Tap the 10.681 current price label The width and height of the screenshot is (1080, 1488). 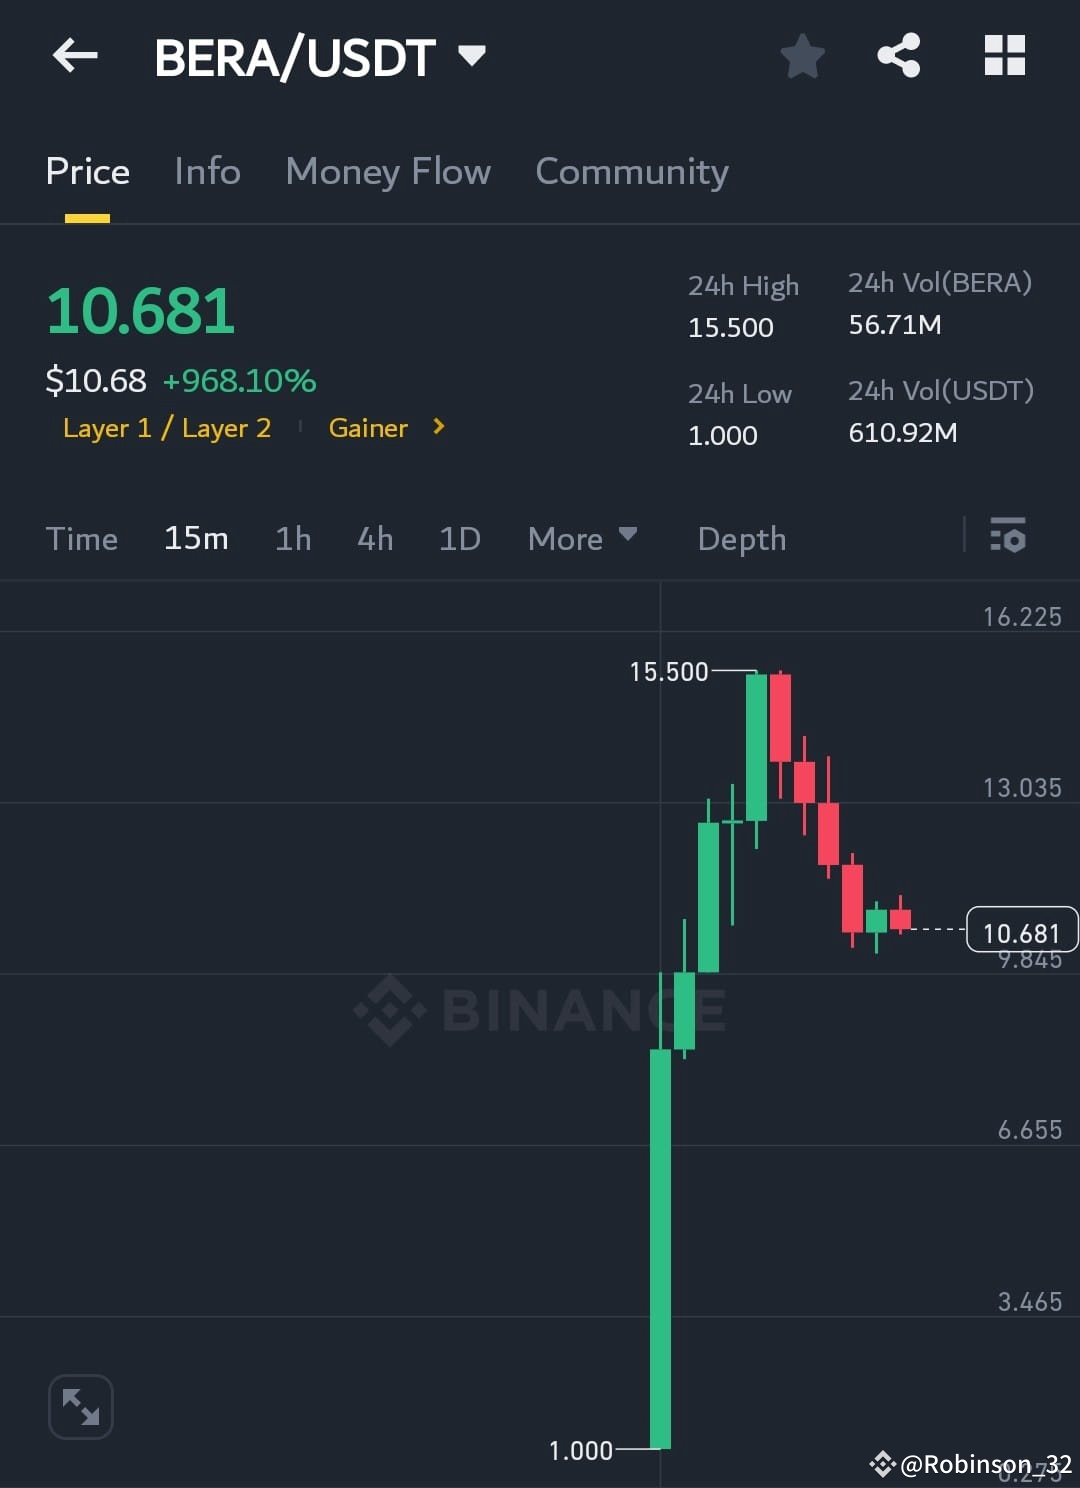coord(1021,931)
